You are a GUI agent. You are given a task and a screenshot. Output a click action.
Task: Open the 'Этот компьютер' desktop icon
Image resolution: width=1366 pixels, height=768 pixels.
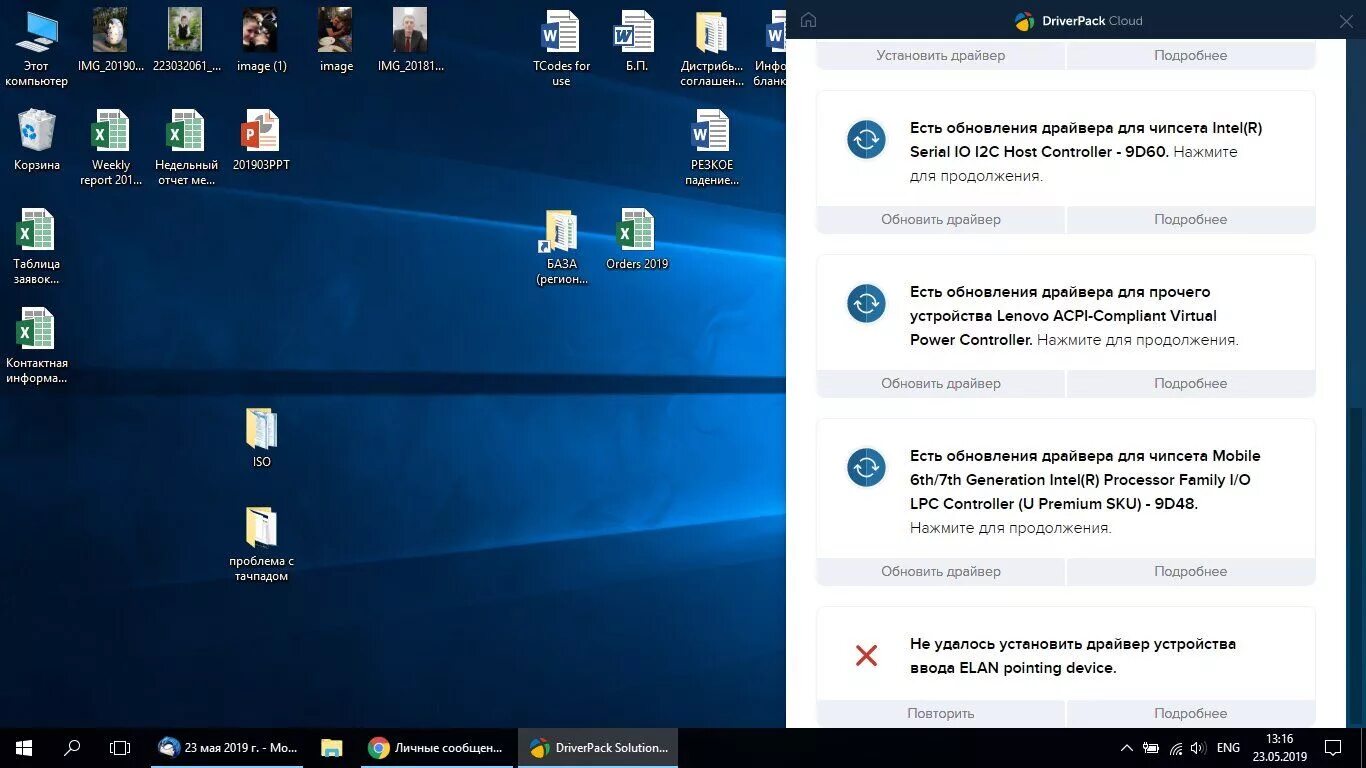pos(36,48)
